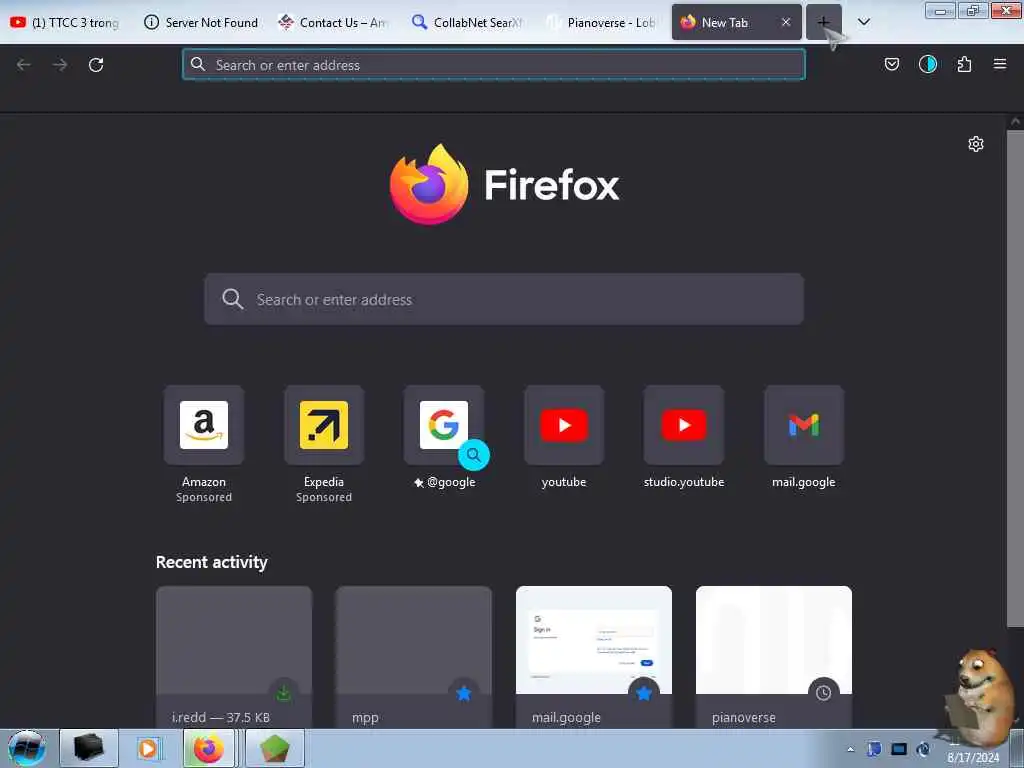The image size is (1024, 768).
Task: Switch to the TTCC 3 trong YouTube tab
Action: [x=65, y=22]
